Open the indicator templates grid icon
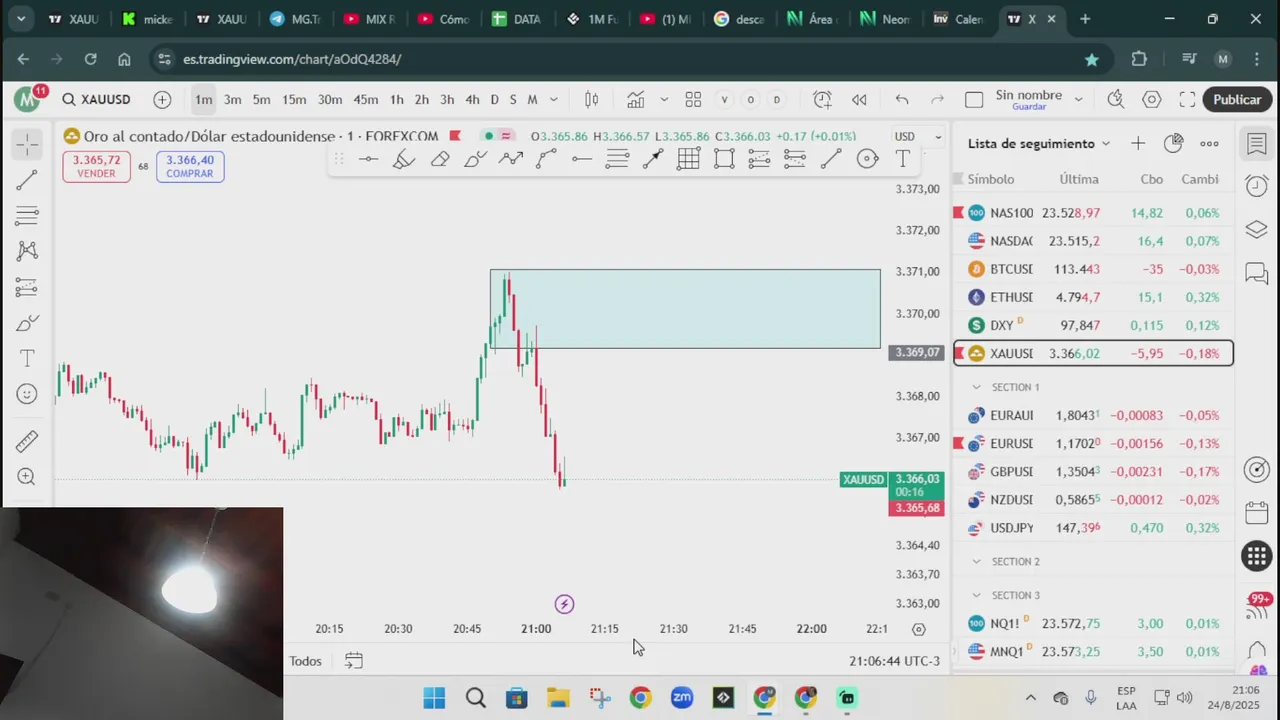This screenshot has height=720, width=1280. point(693,99)
